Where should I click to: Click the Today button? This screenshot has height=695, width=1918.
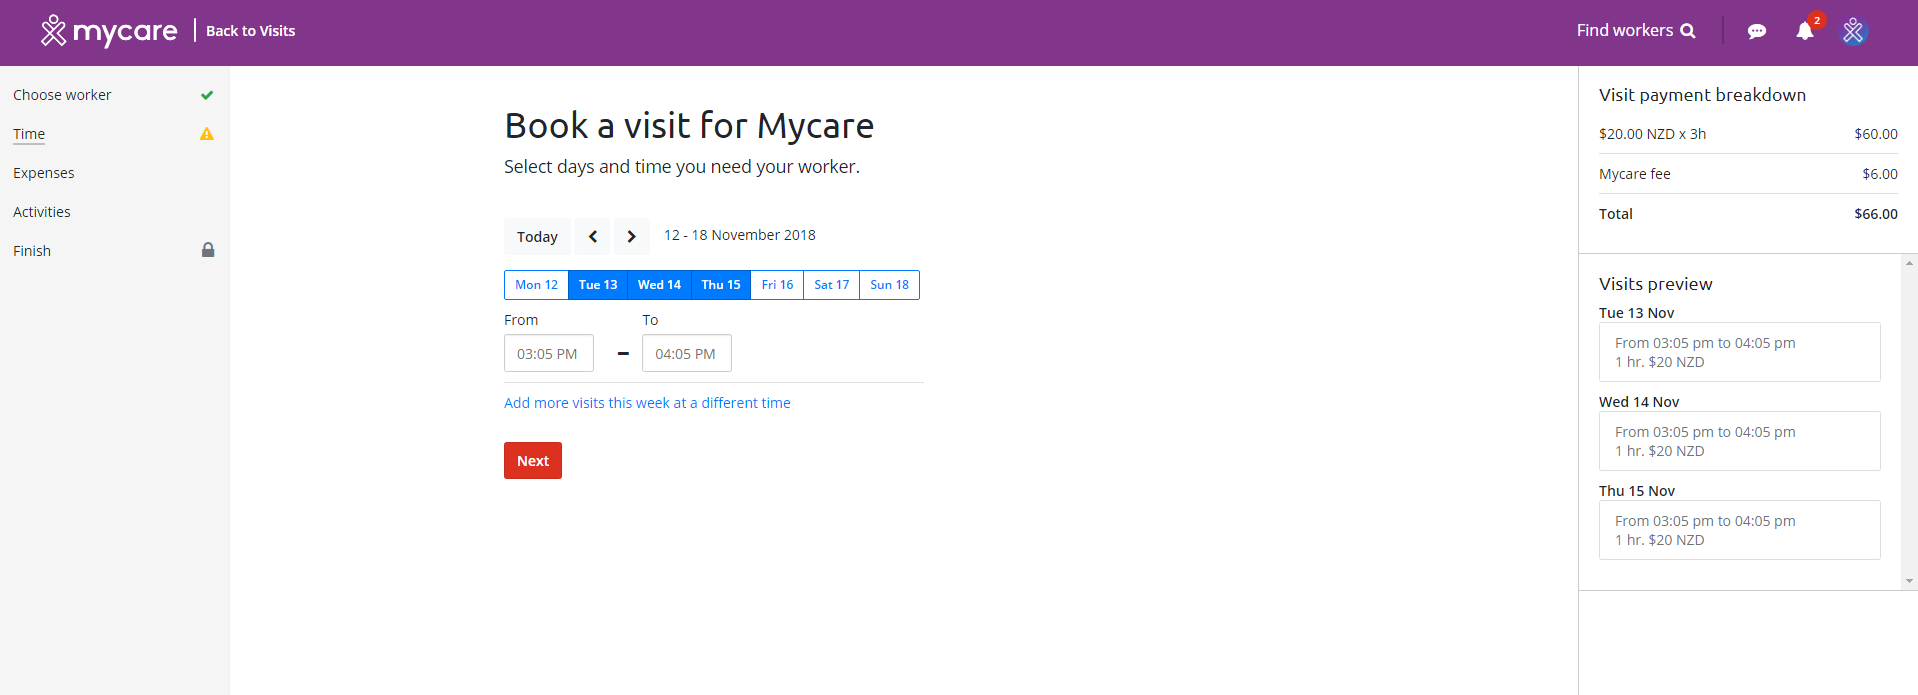pos(537,236)
